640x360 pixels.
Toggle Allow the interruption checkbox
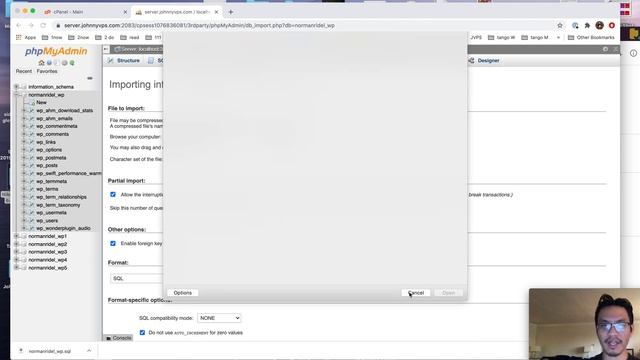coord(113,195)
